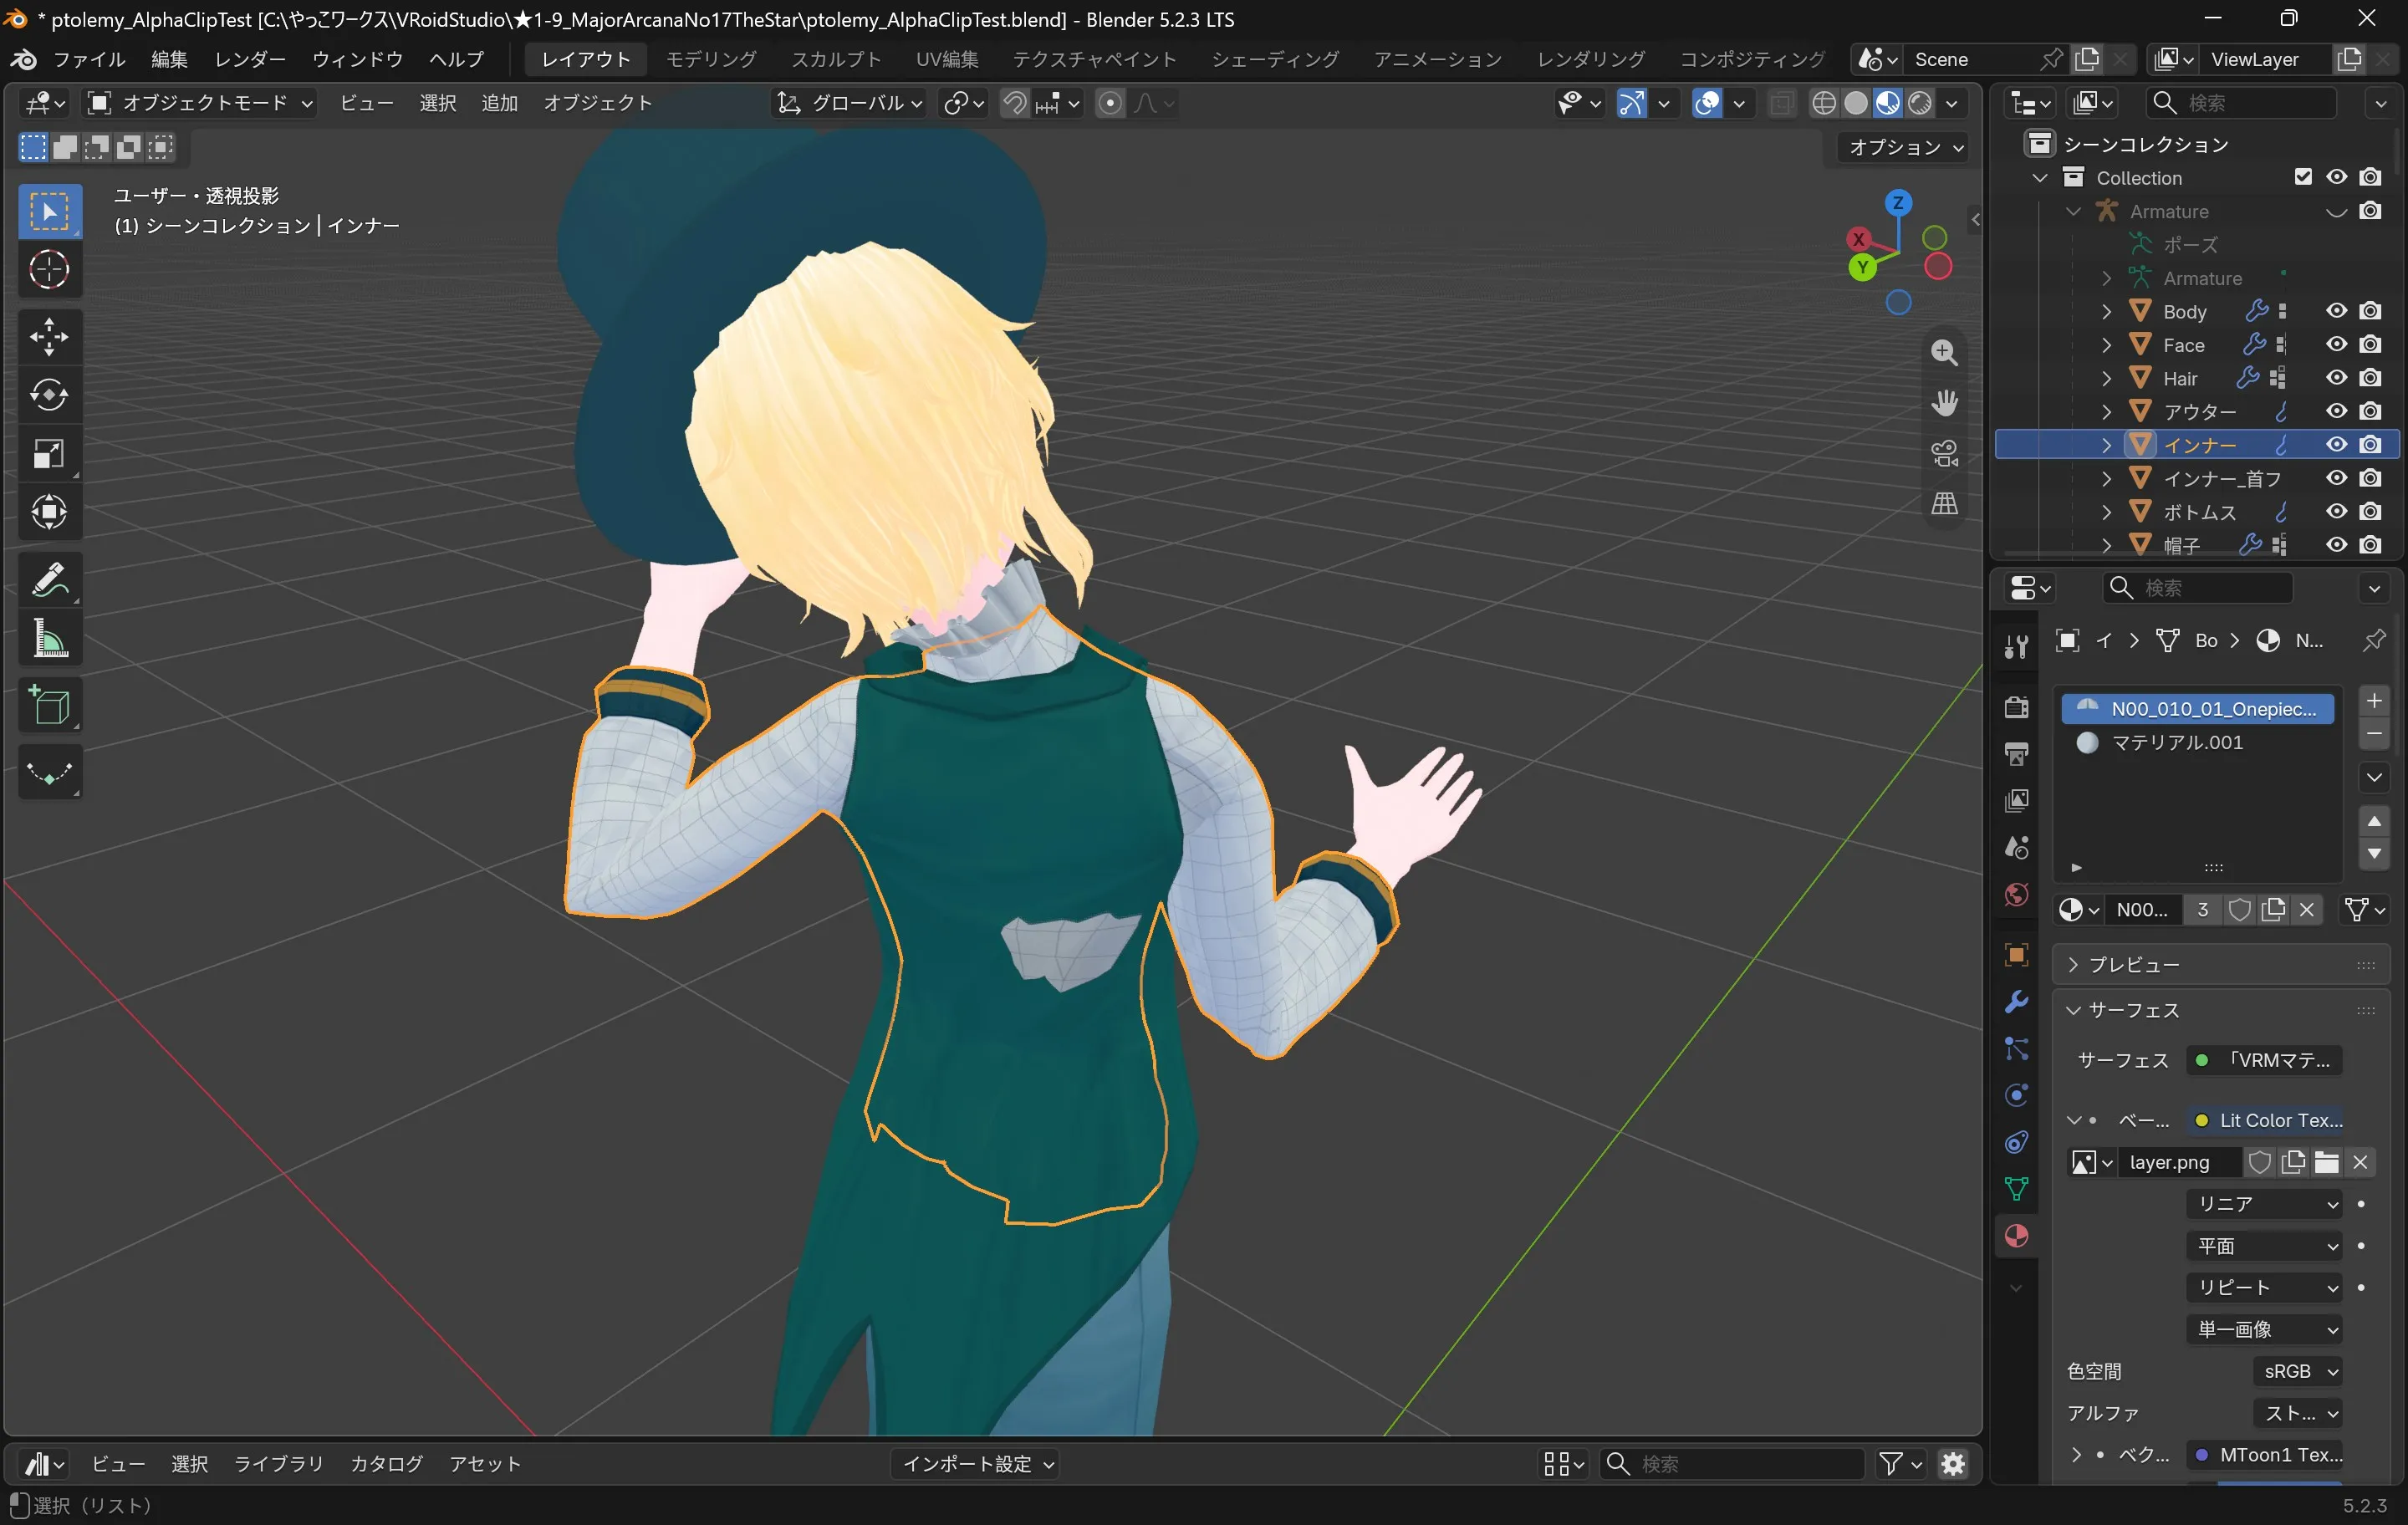Click the viewport zoom magnifier icon

pyautogui.click(x=1944, y=352)
